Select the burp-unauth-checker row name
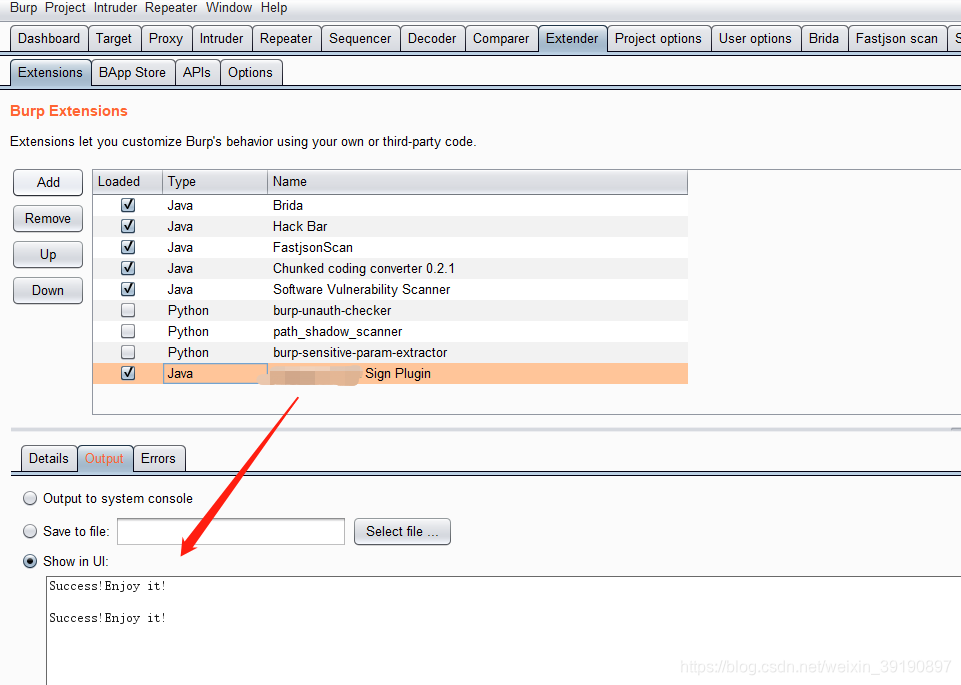Image resolution: width=961 pixels, height=685 pixels. pos(332,311)
